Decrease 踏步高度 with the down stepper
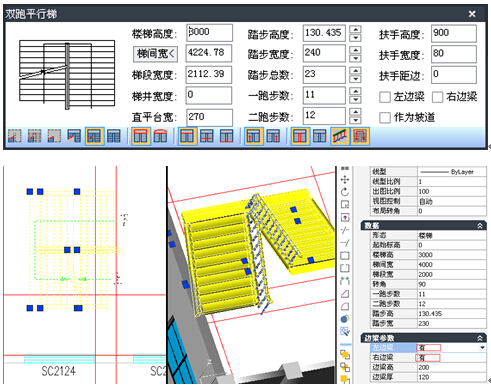Viewport: 491px width, 389px height. [x=356, y=38]
